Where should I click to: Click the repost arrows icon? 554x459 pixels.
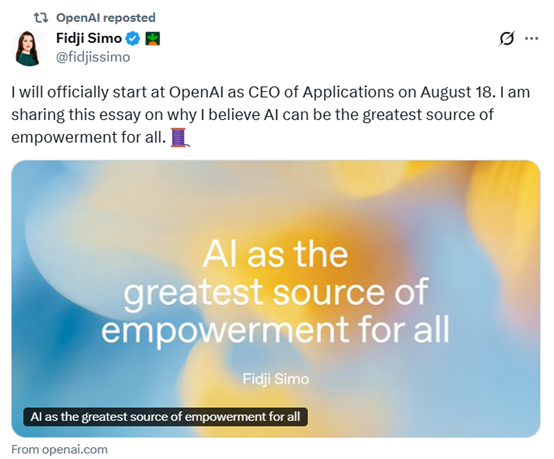click(x=41, y=18)
